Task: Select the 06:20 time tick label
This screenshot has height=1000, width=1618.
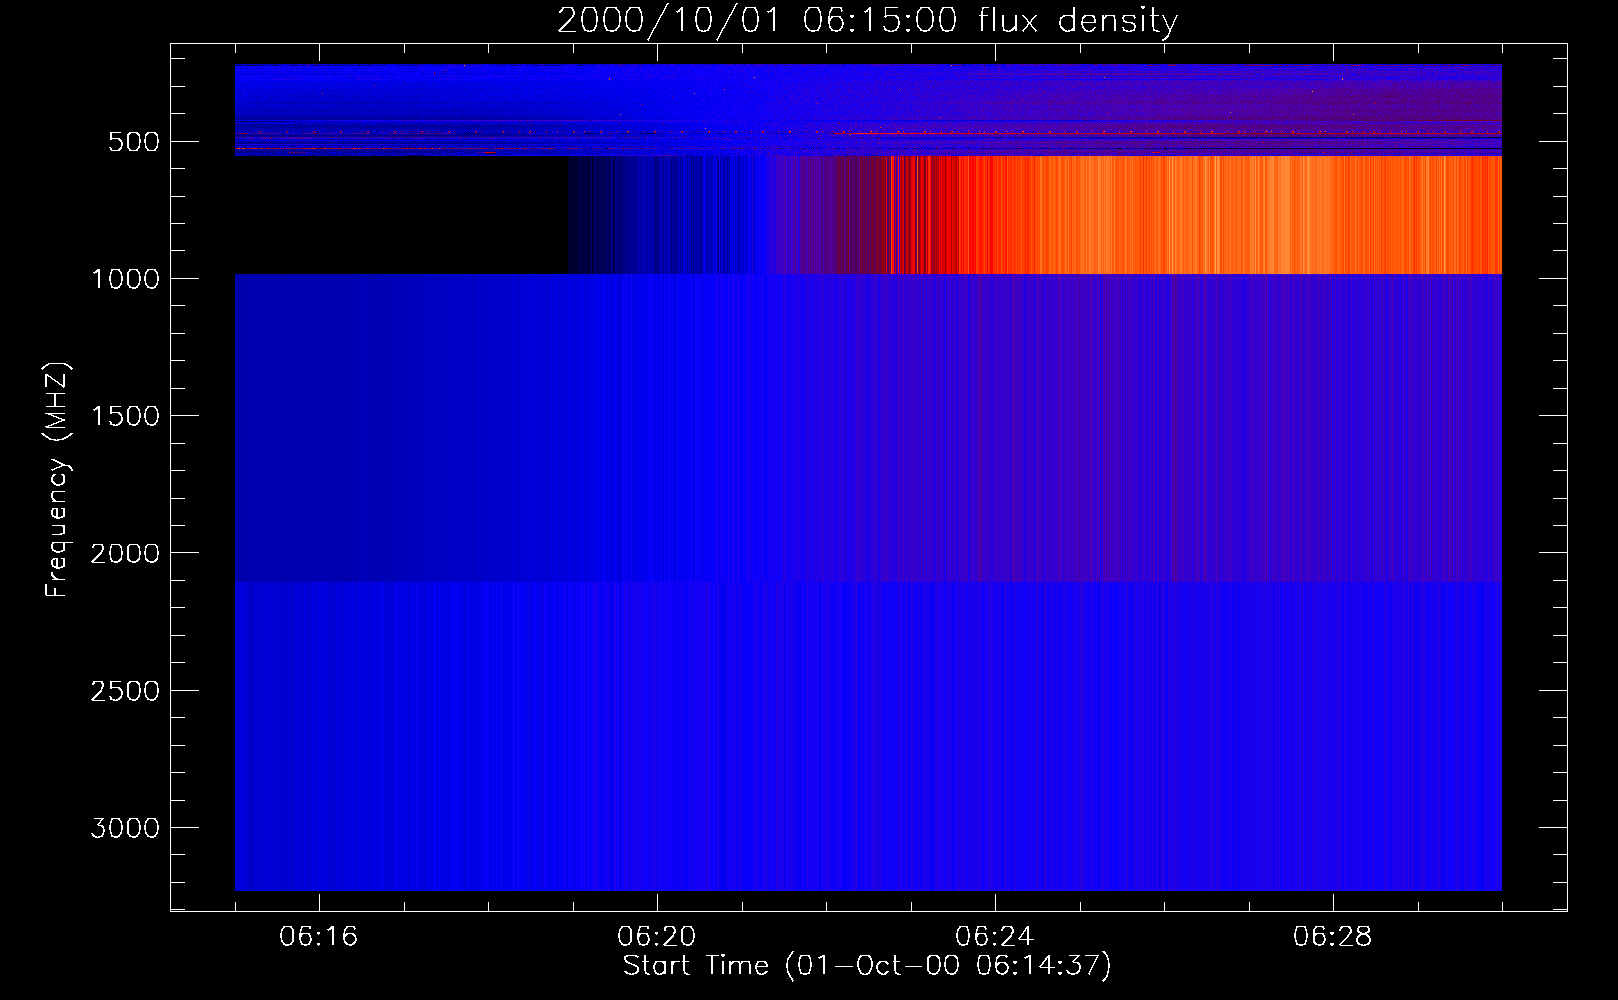Action: click(x=657, y=937)
